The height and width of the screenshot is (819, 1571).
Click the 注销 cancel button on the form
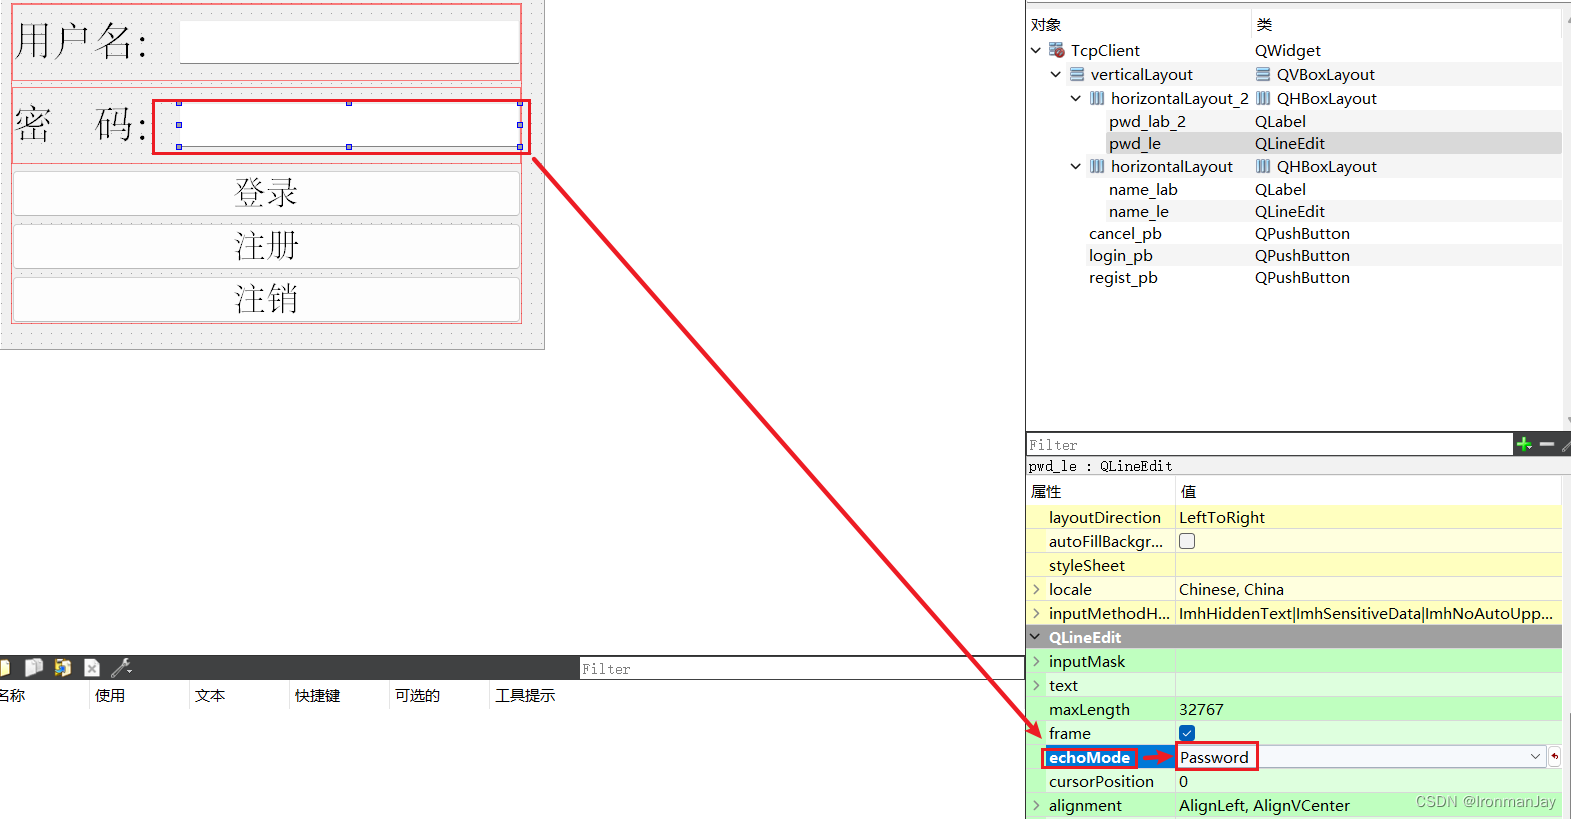pos(266,299)
